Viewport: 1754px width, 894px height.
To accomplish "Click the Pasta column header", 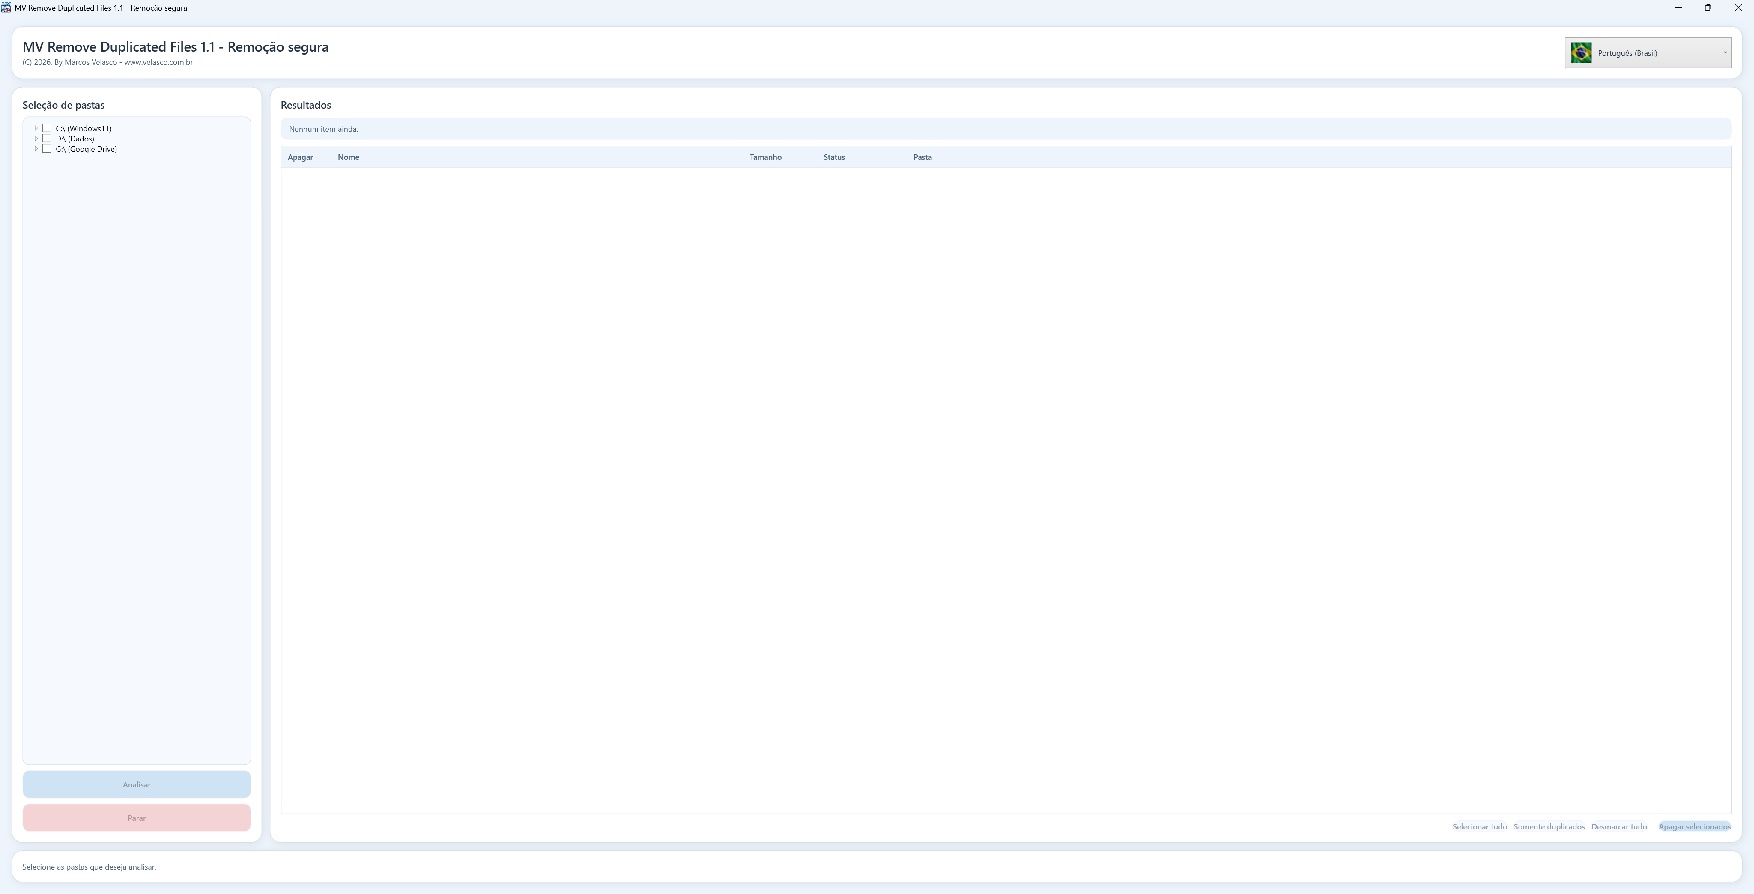I will click(x=922, y=157).
